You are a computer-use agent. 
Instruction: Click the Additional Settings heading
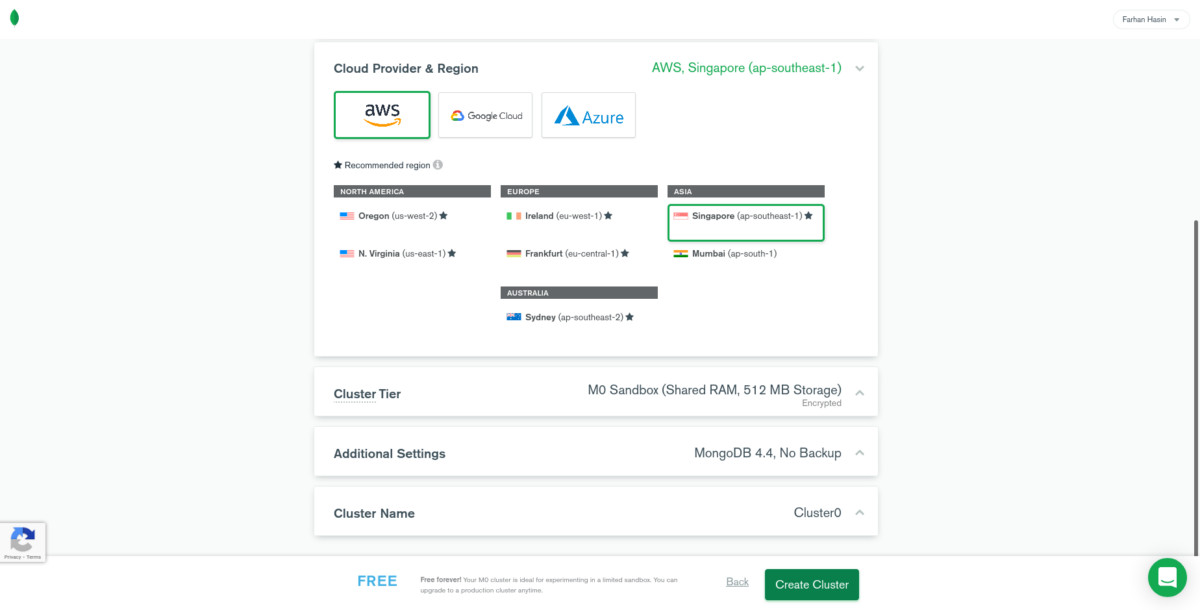pyautogui.click(x=390, y=454)
